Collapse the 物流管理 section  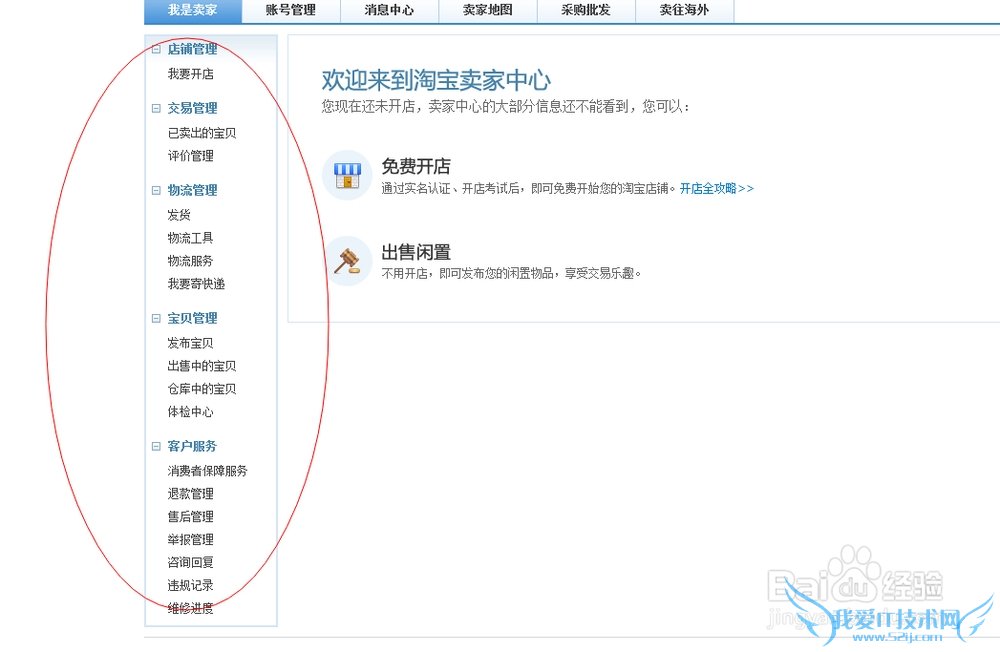156,190
